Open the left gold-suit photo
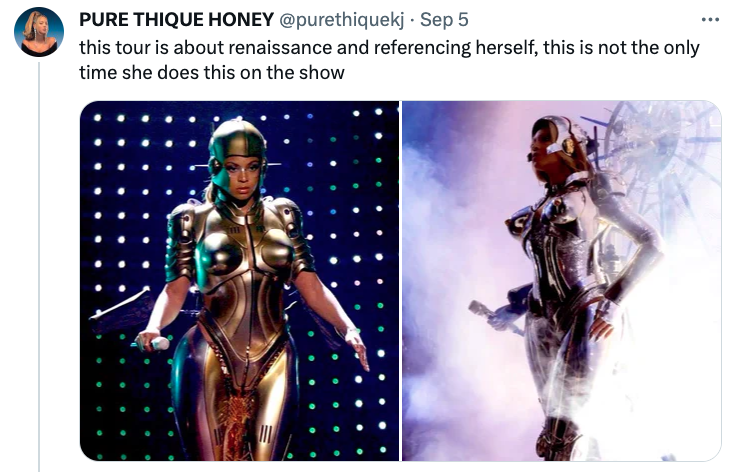The width and height of the screenshot is (742, 472). pyautogui.click(x=239, y=280)
